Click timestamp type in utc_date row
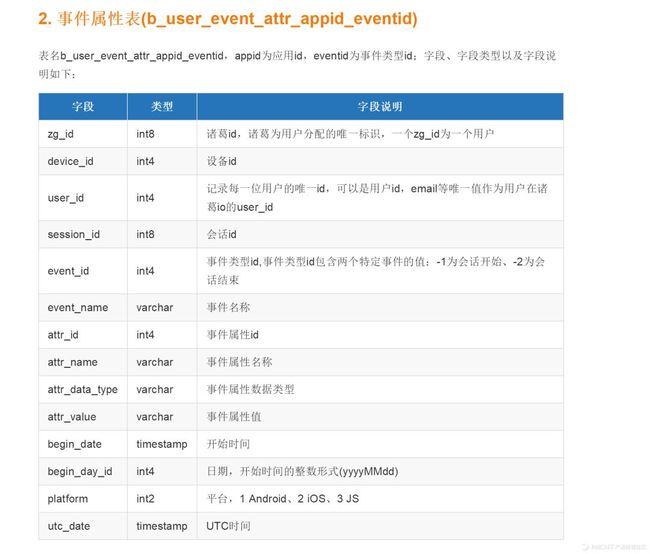This screenshot has height=554, width=650. pos(162,526)
